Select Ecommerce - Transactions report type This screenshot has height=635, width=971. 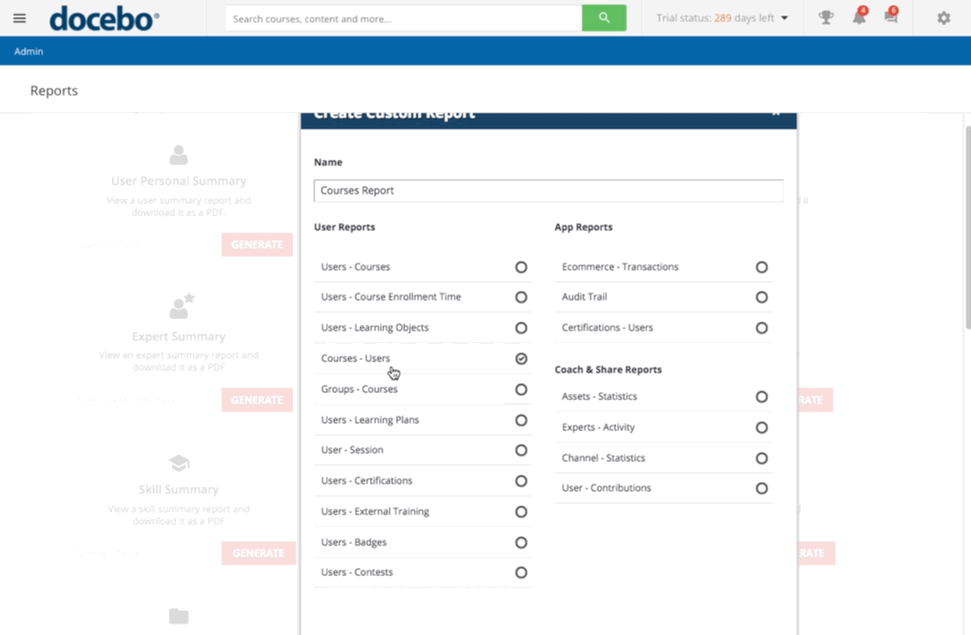point(761,267)
